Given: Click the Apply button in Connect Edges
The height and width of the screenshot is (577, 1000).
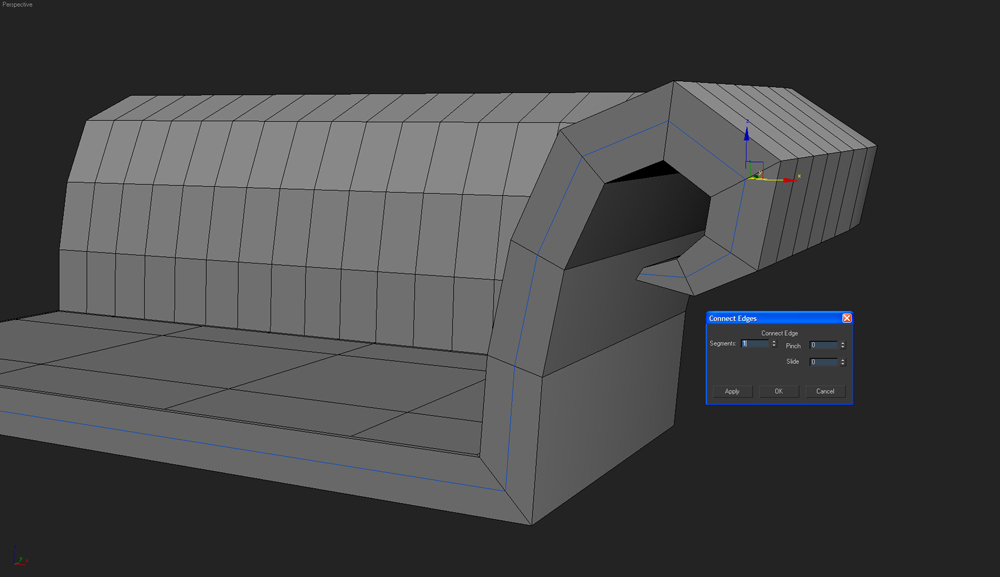Looking at the screenshot, I should (732, 391).
